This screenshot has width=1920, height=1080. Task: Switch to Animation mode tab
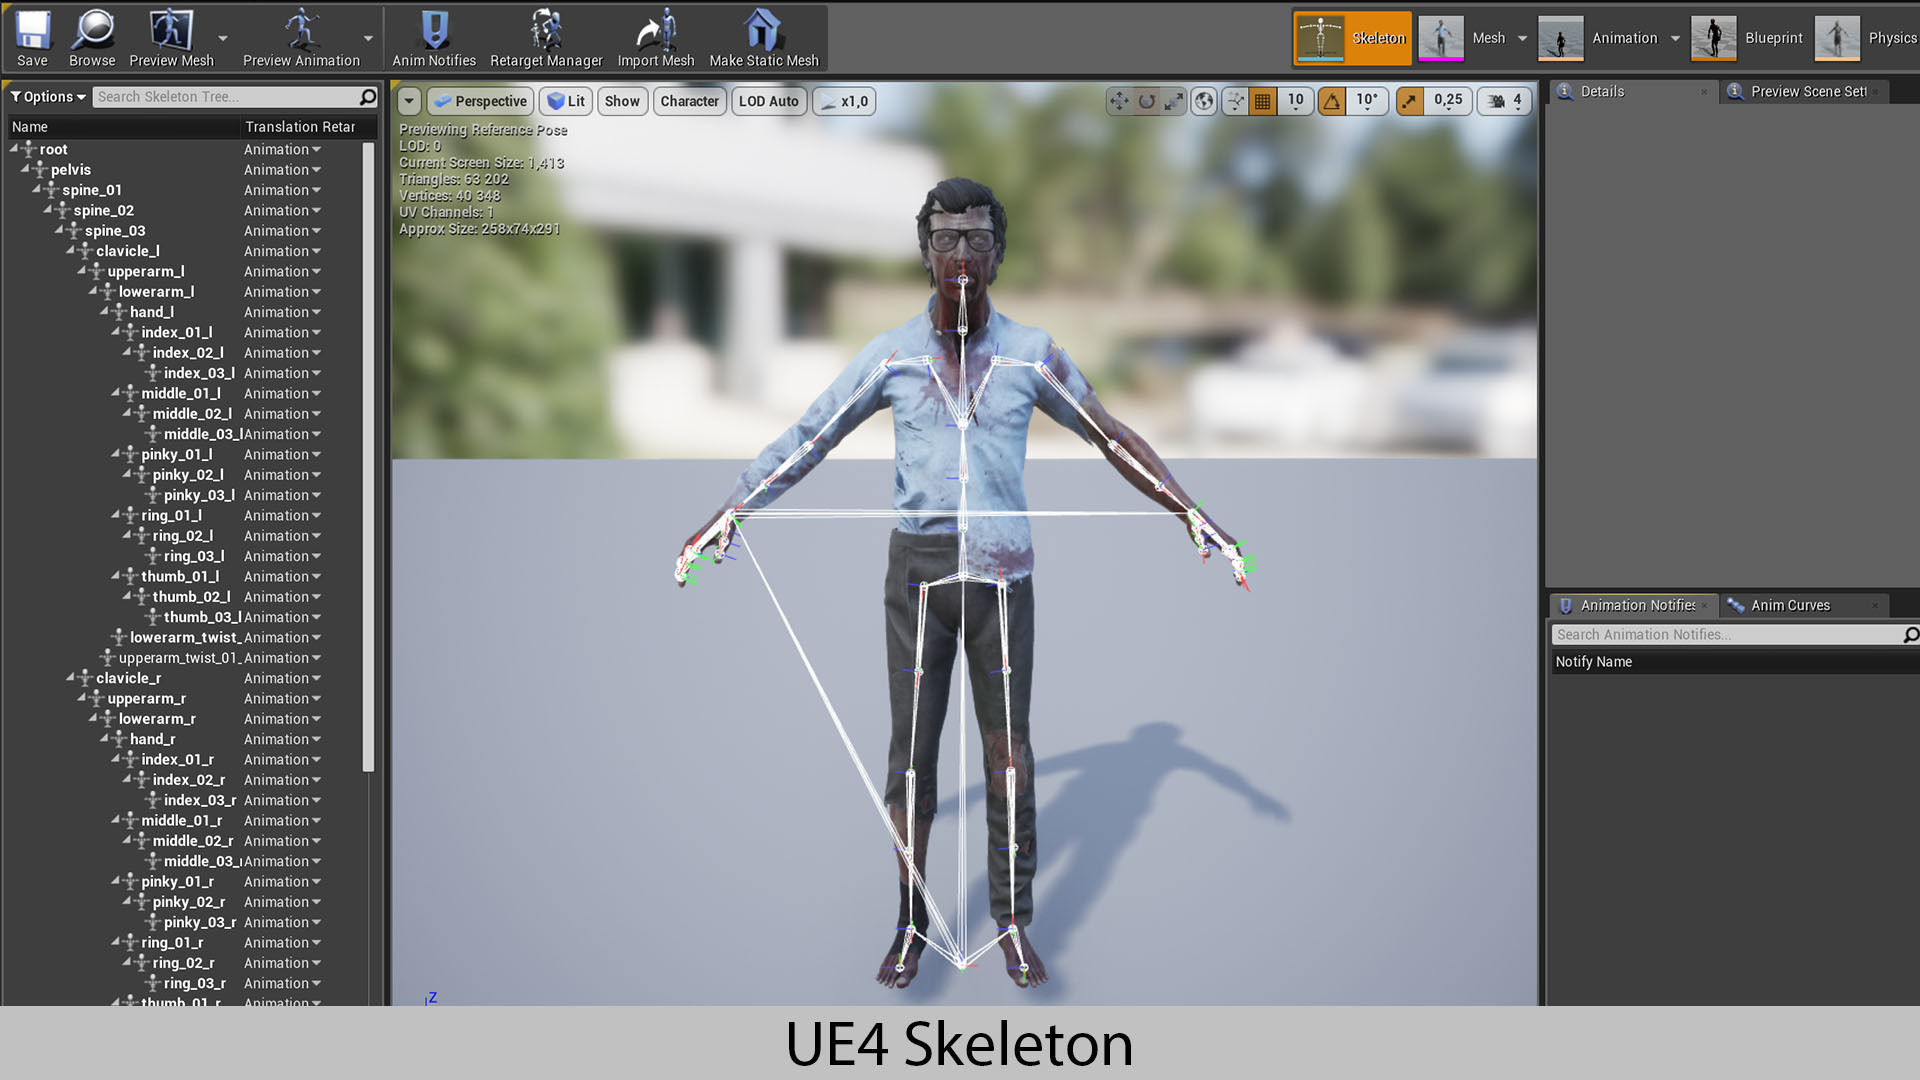pos(1610,38)
